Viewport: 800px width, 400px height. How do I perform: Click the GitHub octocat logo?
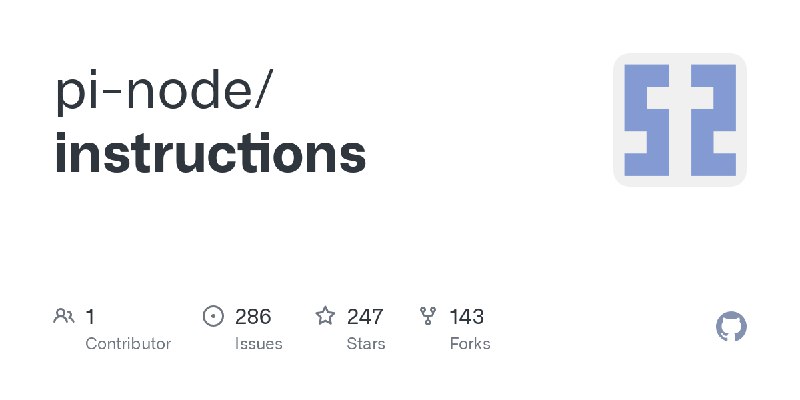[731, 327]
